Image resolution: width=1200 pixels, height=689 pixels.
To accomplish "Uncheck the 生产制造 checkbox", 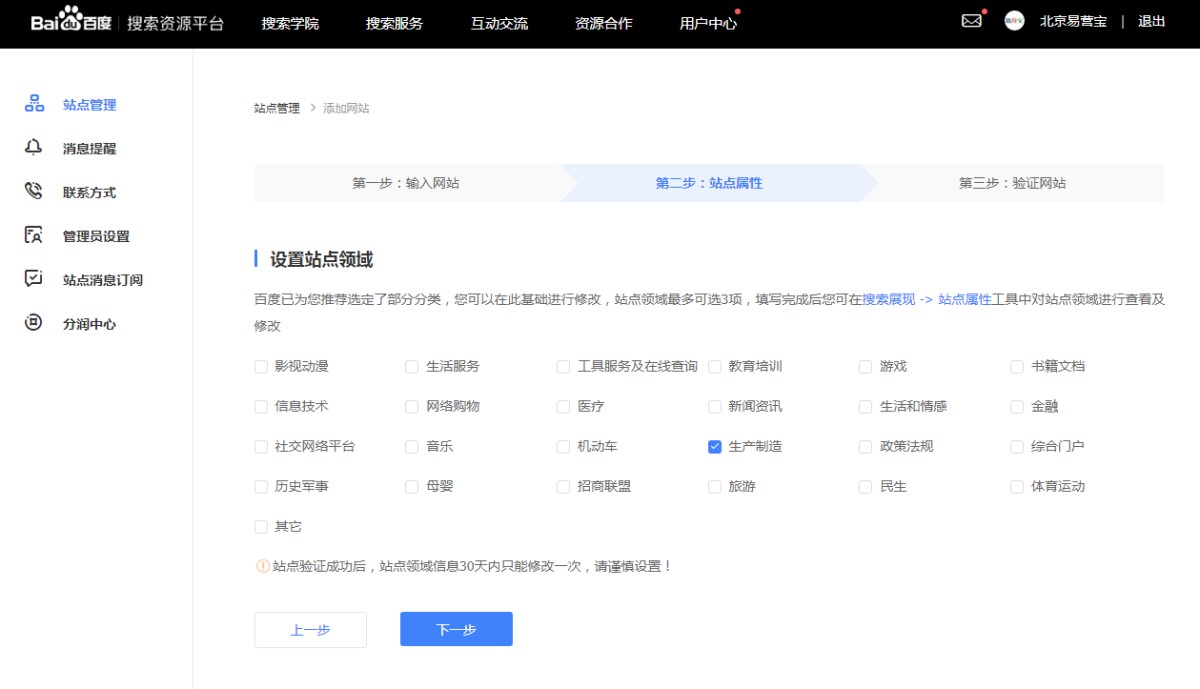I will [x=714, y=447].
